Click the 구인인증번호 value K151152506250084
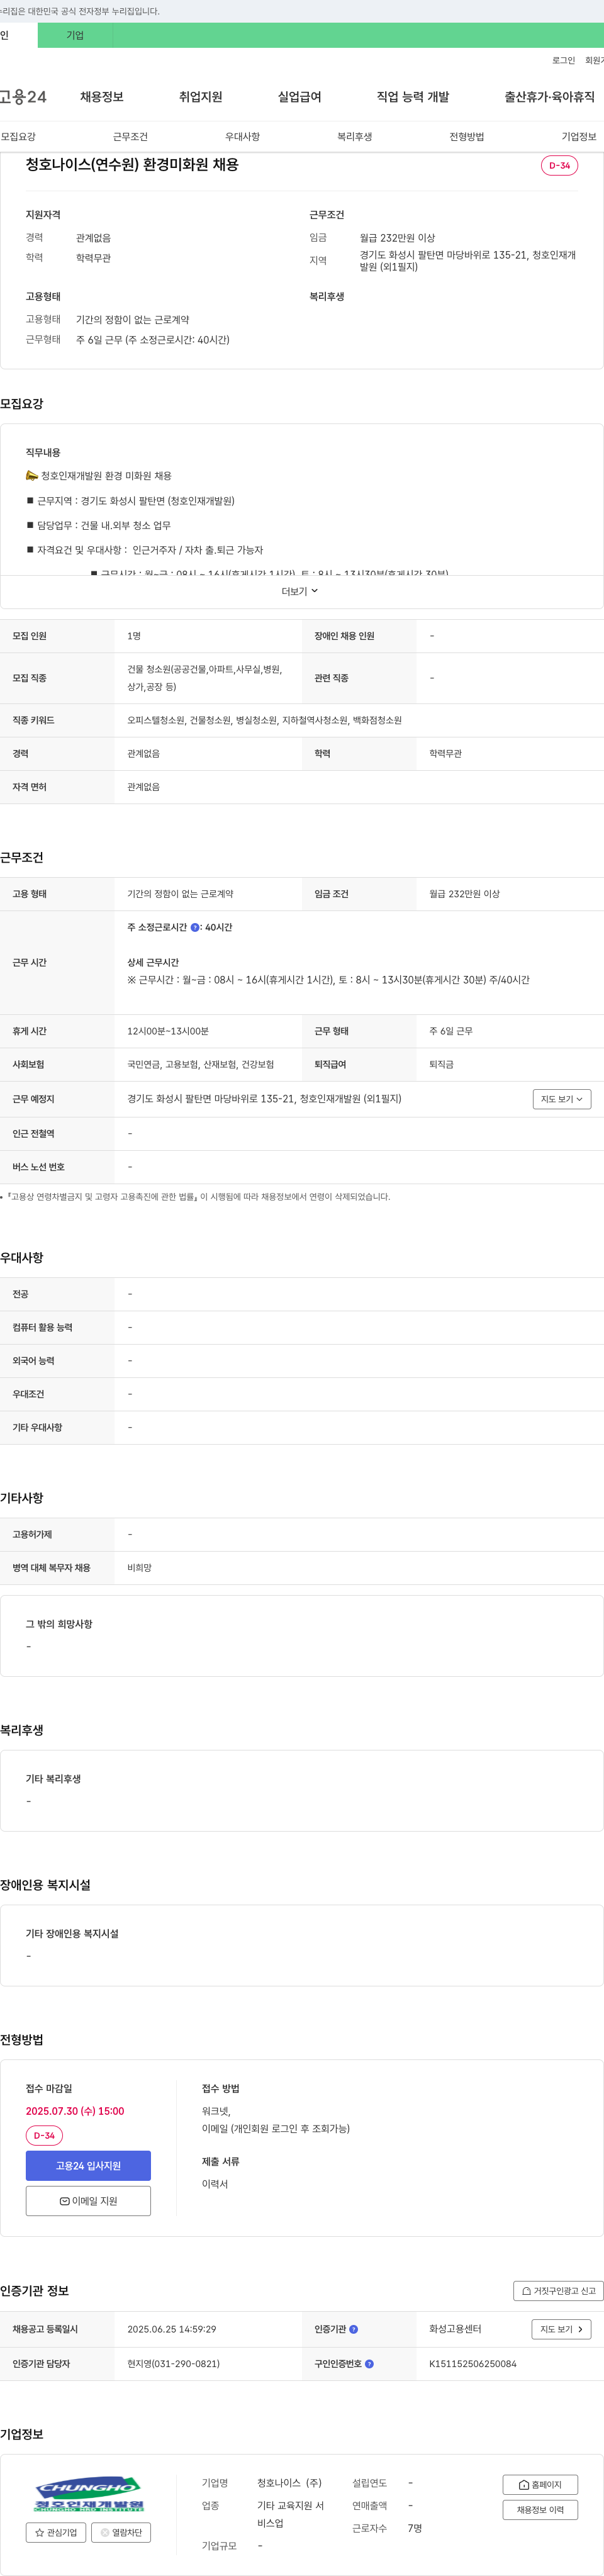604x2576 pixels. coord(473,2364)
